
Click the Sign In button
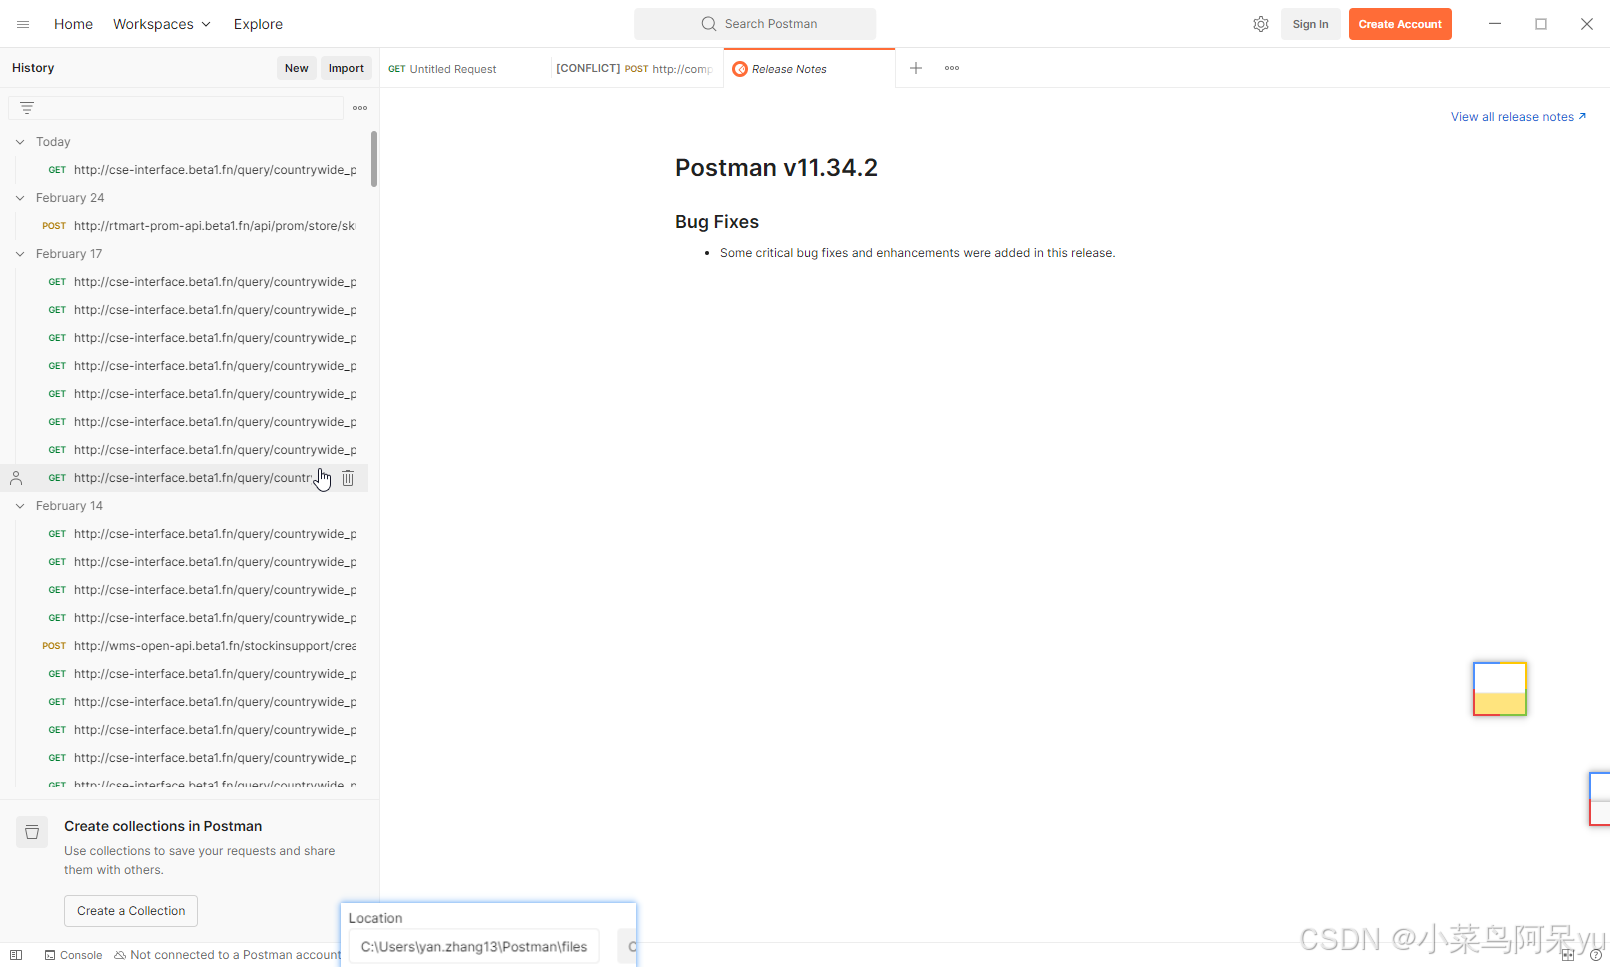pyautogui.click(x=1310, y=24)
